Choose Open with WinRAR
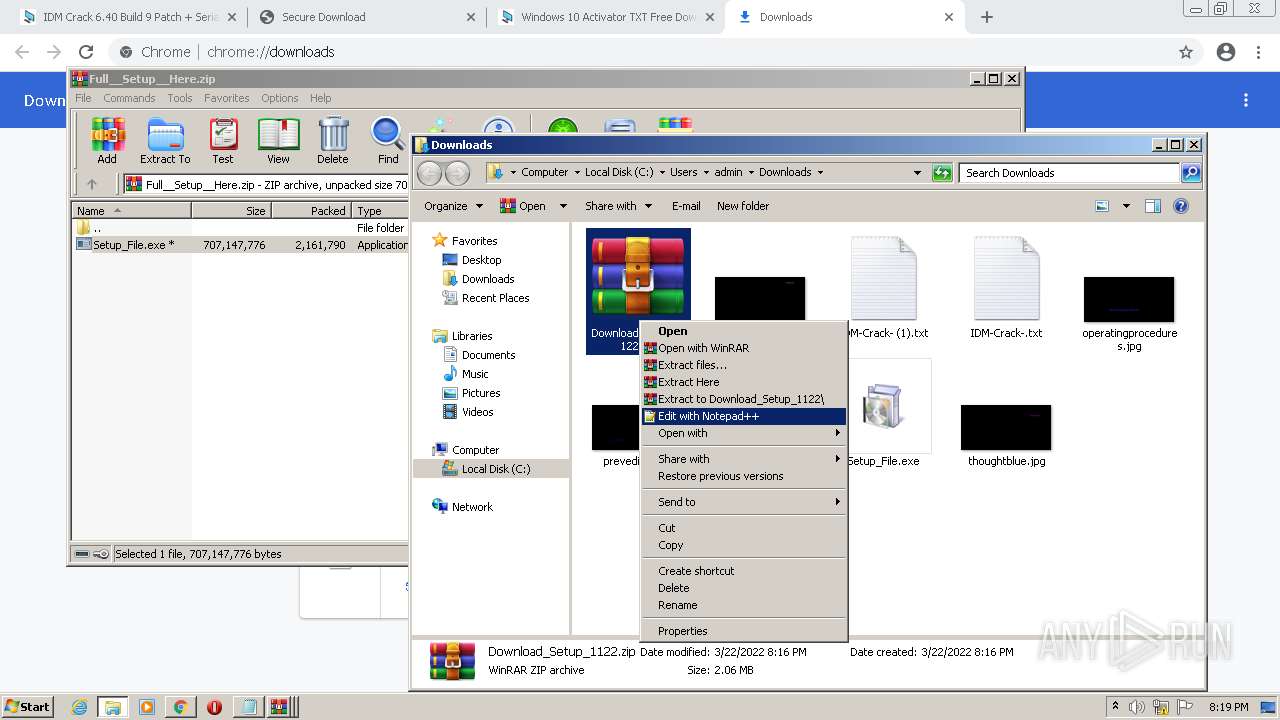1280x720 pixels. point(744,348)
